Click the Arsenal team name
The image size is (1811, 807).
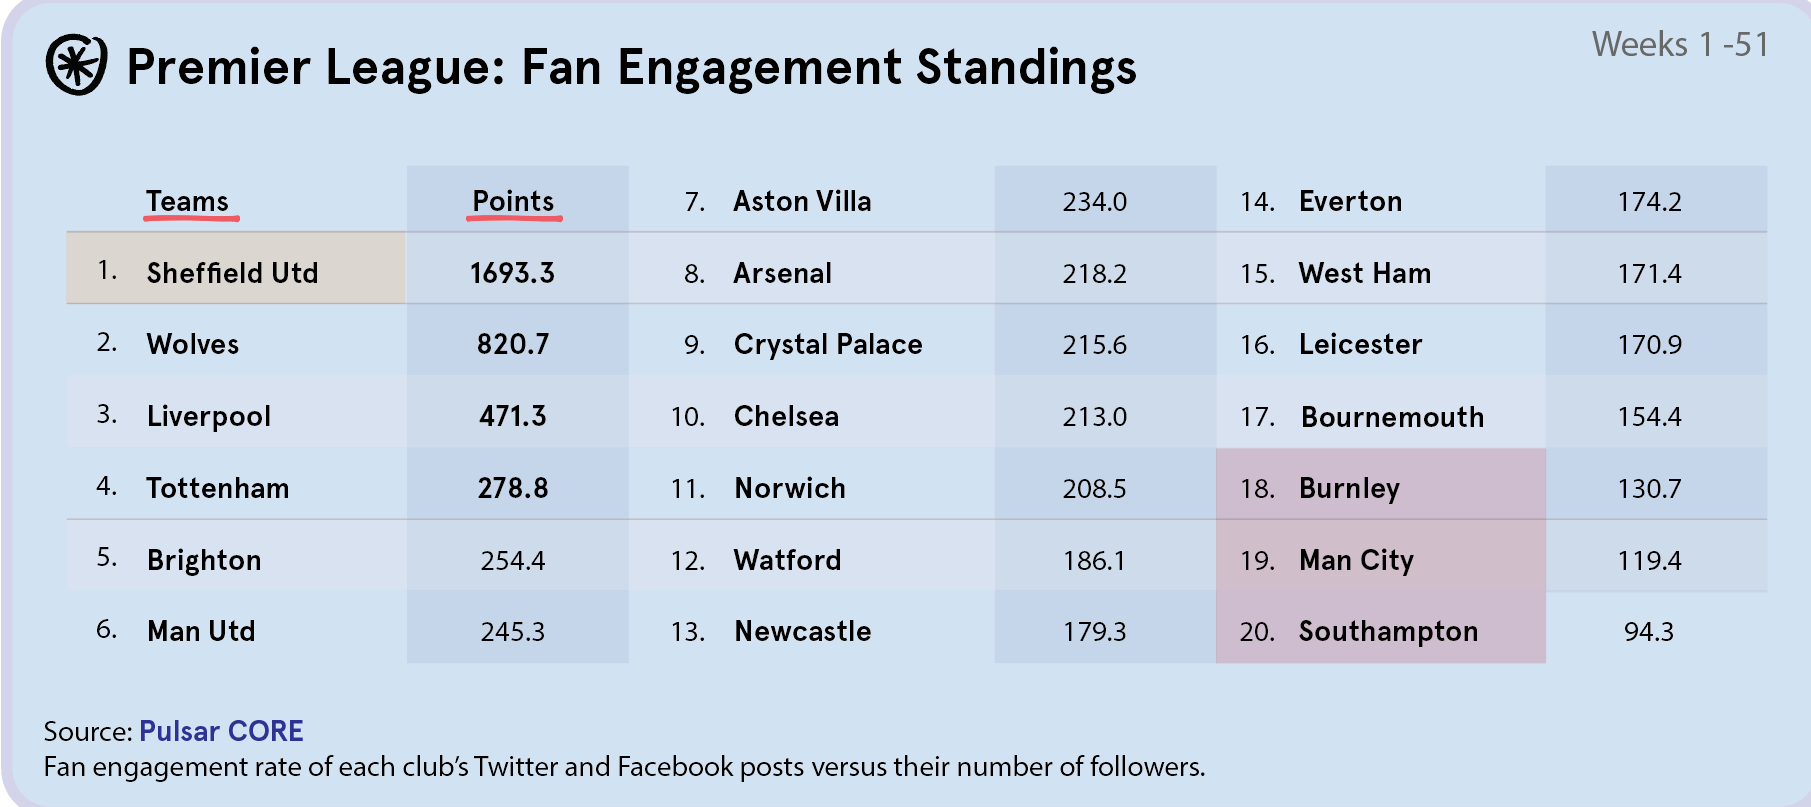782,273
